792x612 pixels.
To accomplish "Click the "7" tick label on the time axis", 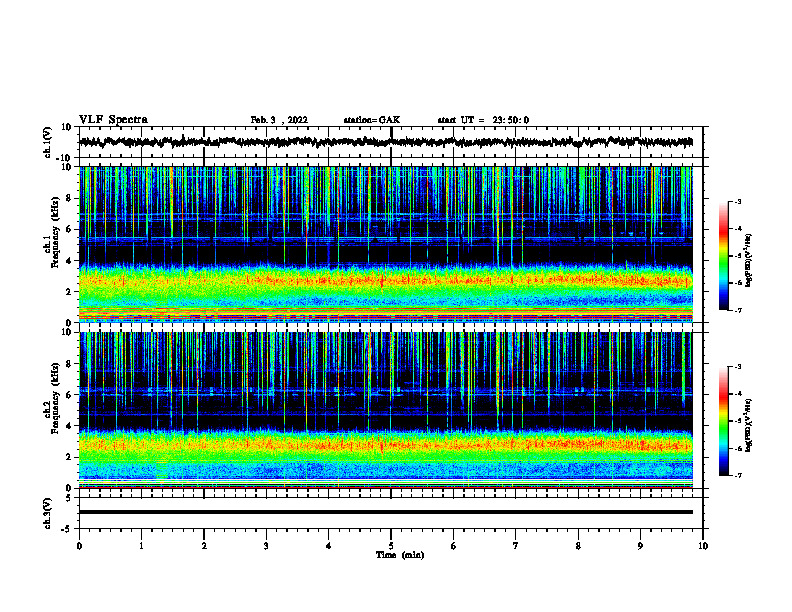I will click(x=516, y=546).
